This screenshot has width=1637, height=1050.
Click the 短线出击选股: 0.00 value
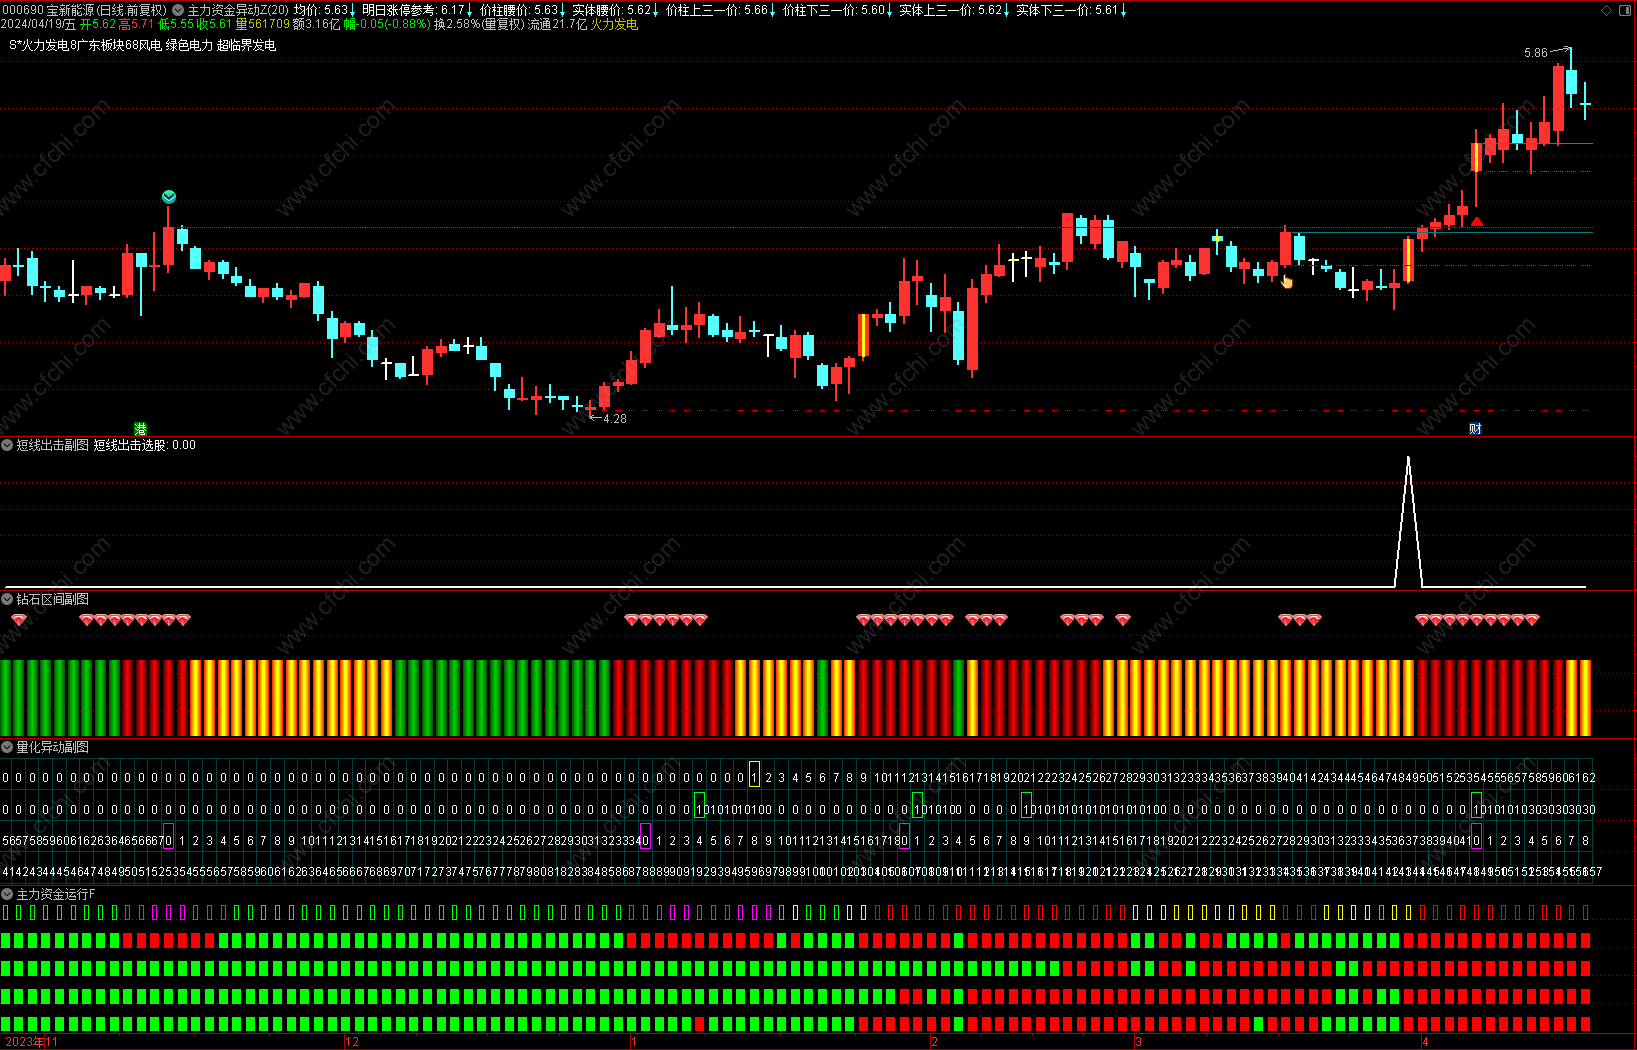145,445
